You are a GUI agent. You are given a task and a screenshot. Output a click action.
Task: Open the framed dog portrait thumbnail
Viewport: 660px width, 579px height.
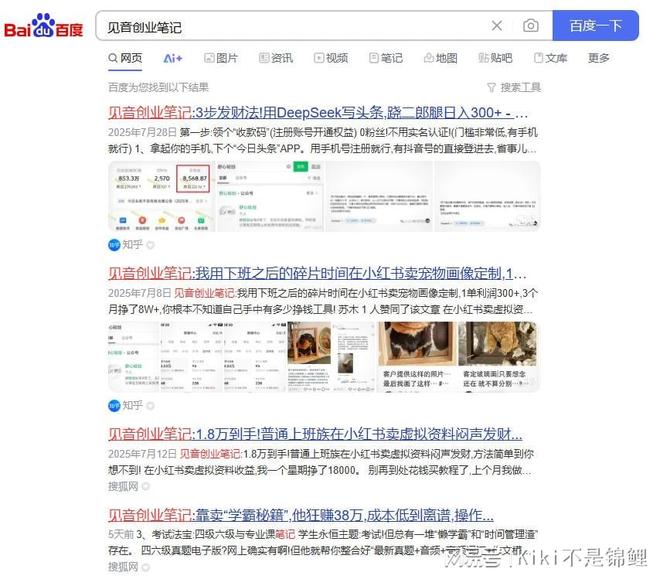pos(309,357)
